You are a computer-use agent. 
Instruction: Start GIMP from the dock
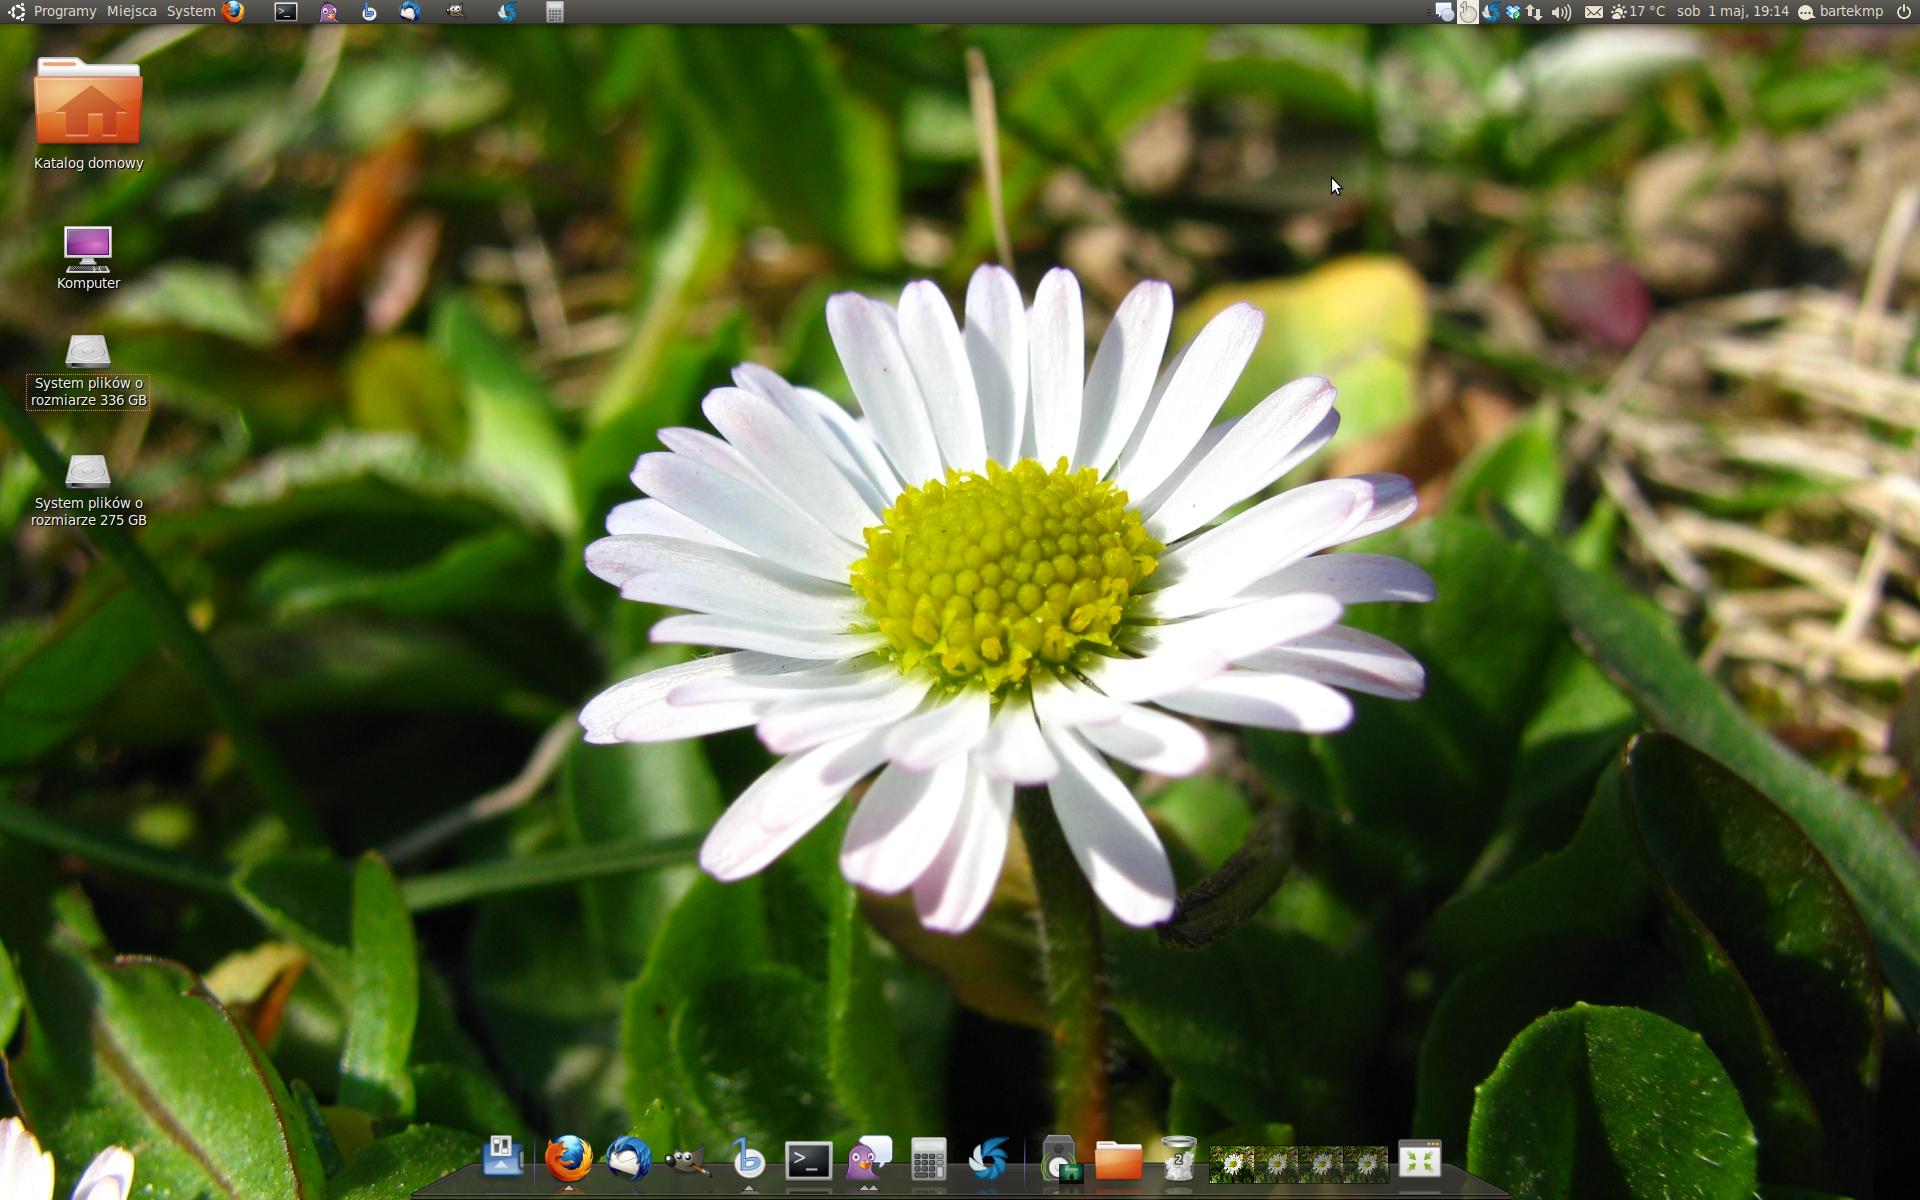688,1162
